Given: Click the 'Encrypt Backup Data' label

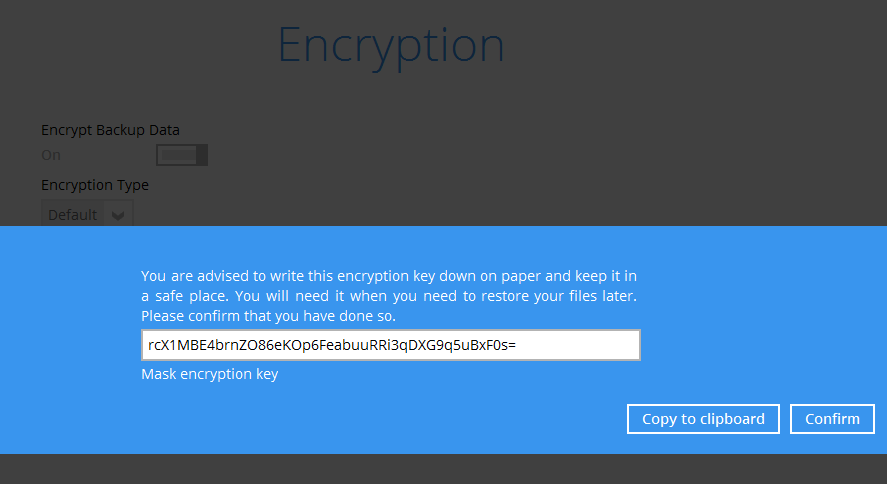Looking at the screenshot, I should point(110,129).
